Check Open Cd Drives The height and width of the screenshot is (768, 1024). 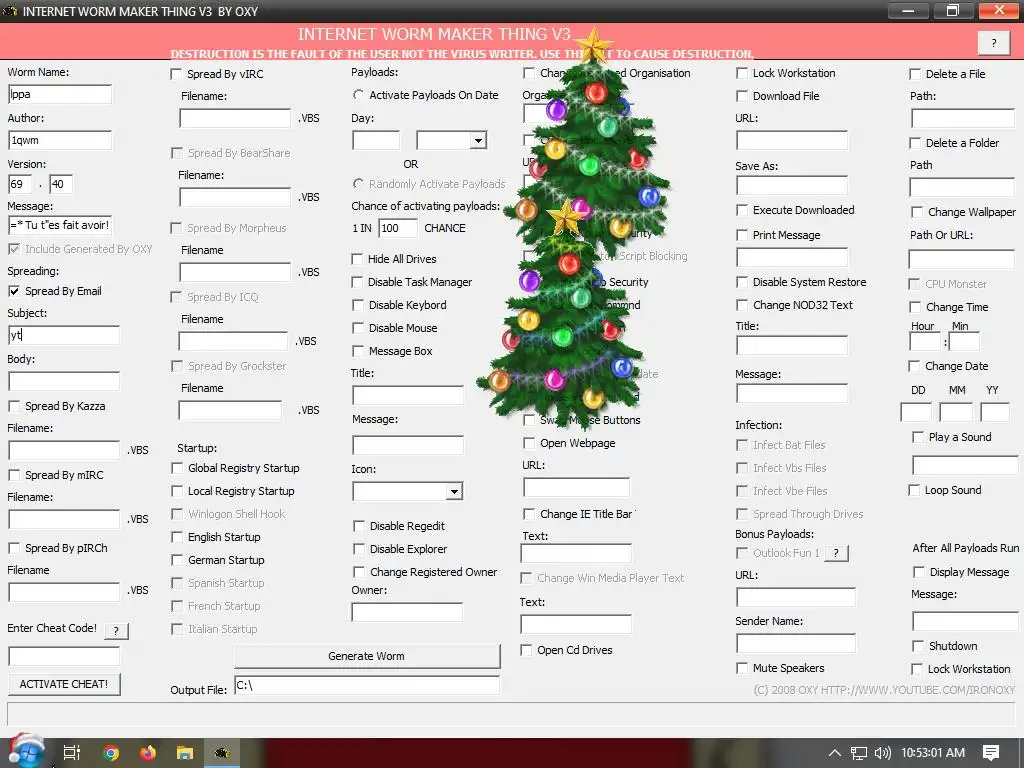(526, 650)
